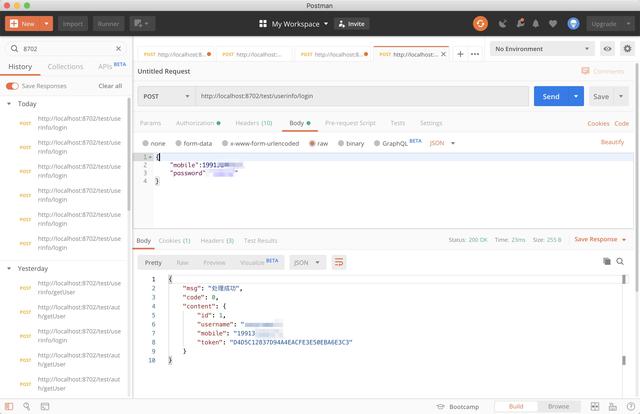Screen dimensions: 640x414
Task: Open the New button dropdown arrow
Action: pos(47,24)
